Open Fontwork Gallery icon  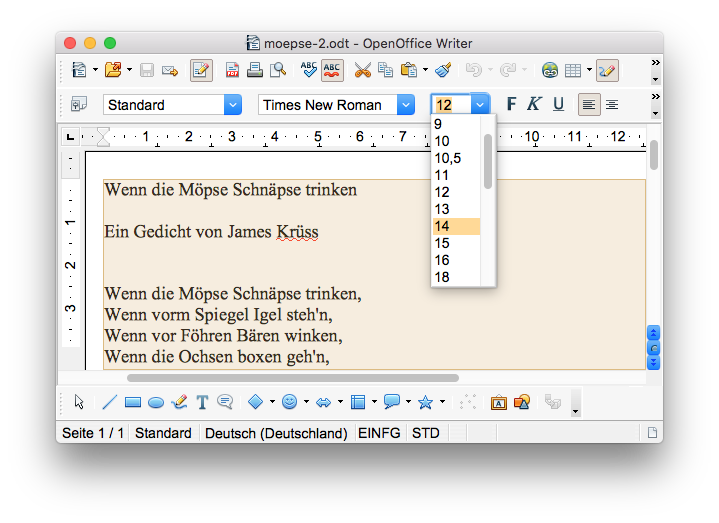498,402
